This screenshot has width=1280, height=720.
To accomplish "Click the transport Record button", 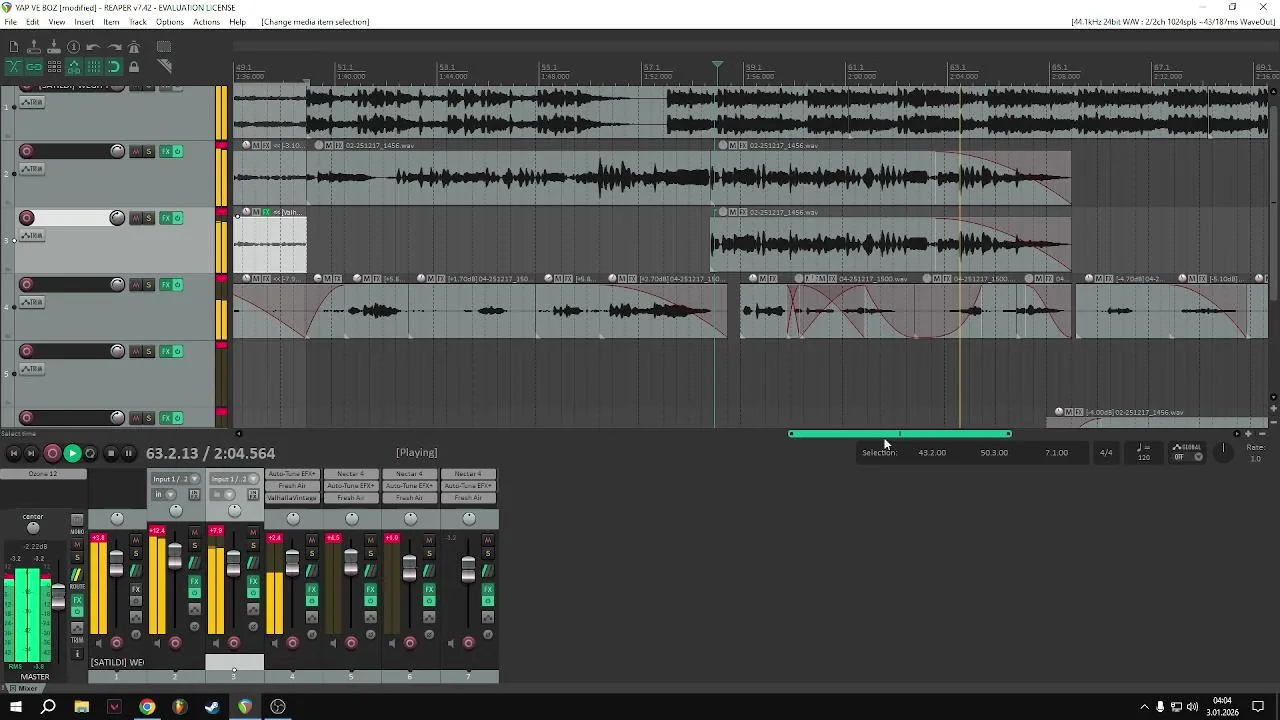I will 52,453.
